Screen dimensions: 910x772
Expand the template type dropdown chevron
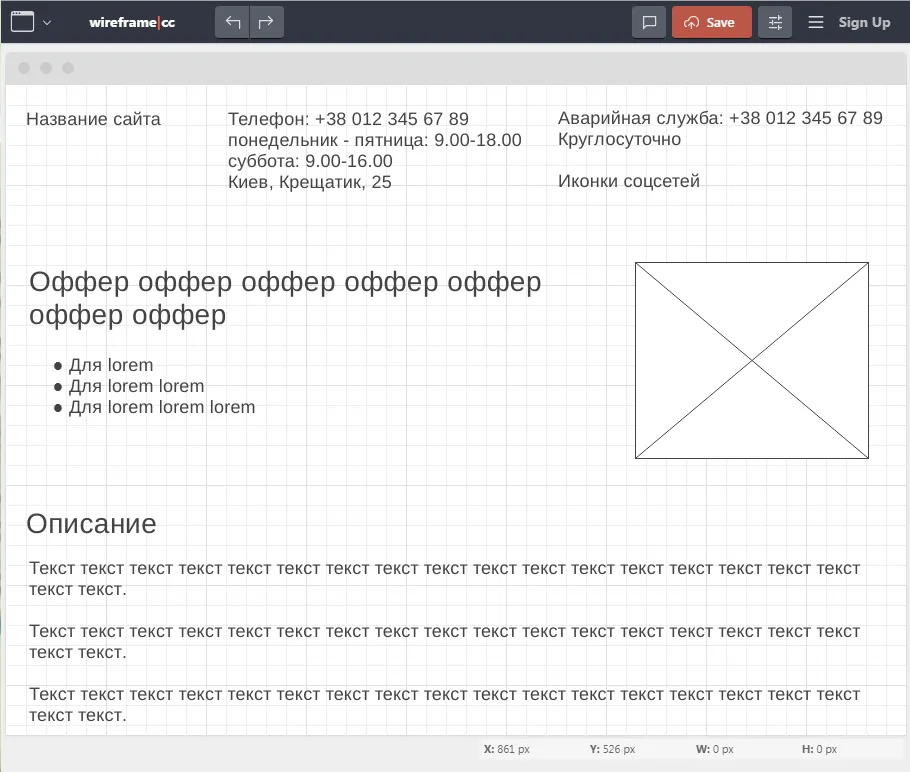[47, 22]
